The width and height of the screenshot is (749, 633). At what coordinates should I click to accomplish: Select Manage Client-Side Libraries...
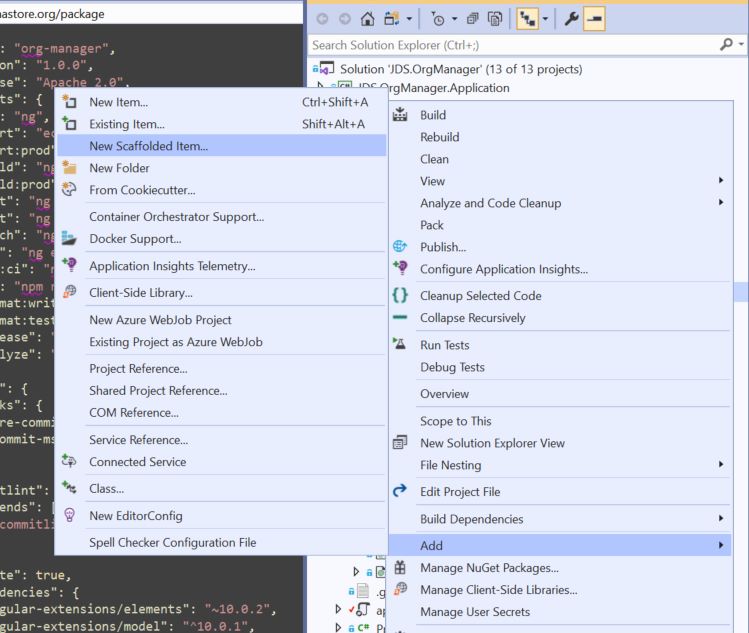[x=560, y=590]
